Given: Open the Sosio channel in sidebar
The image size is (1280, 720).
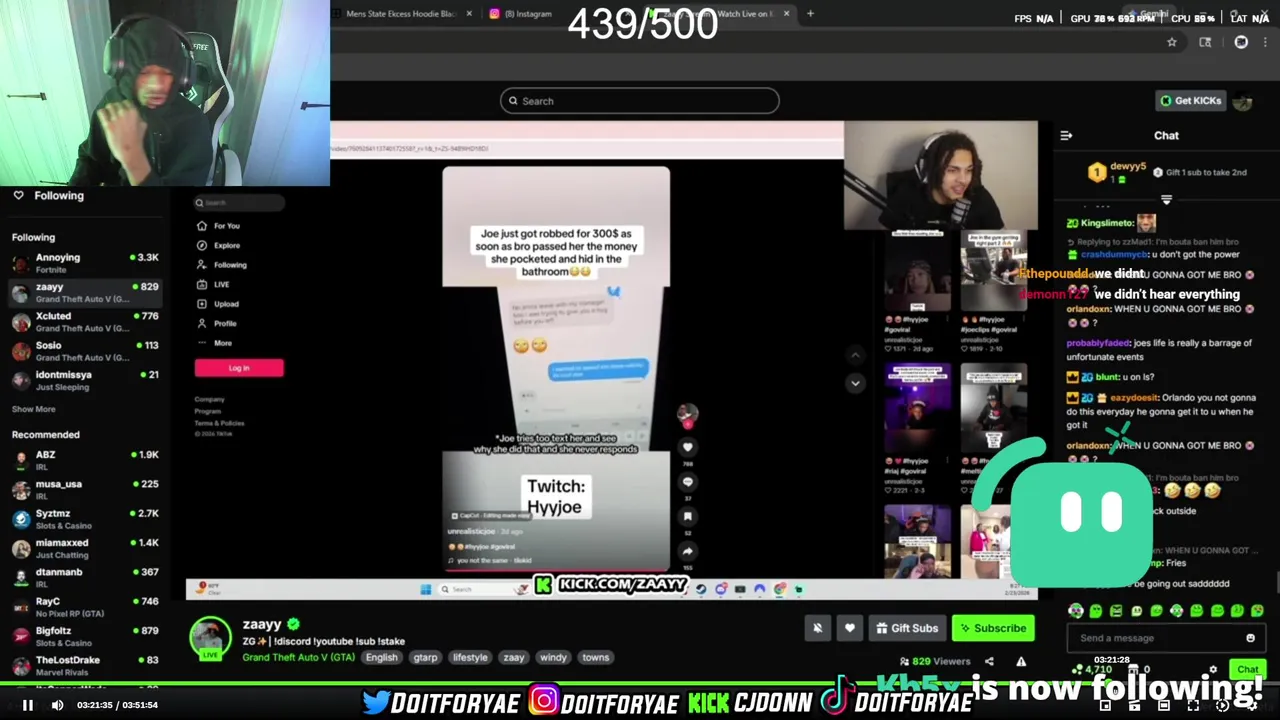Looking at the screenshot, I should pyautogui.click(x=86, y=351).
